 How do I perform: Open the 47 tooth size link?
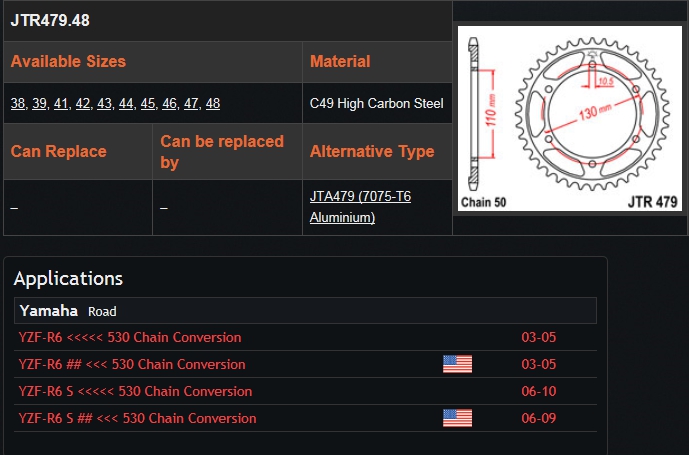pyautogui.click(x=191, y=103)
